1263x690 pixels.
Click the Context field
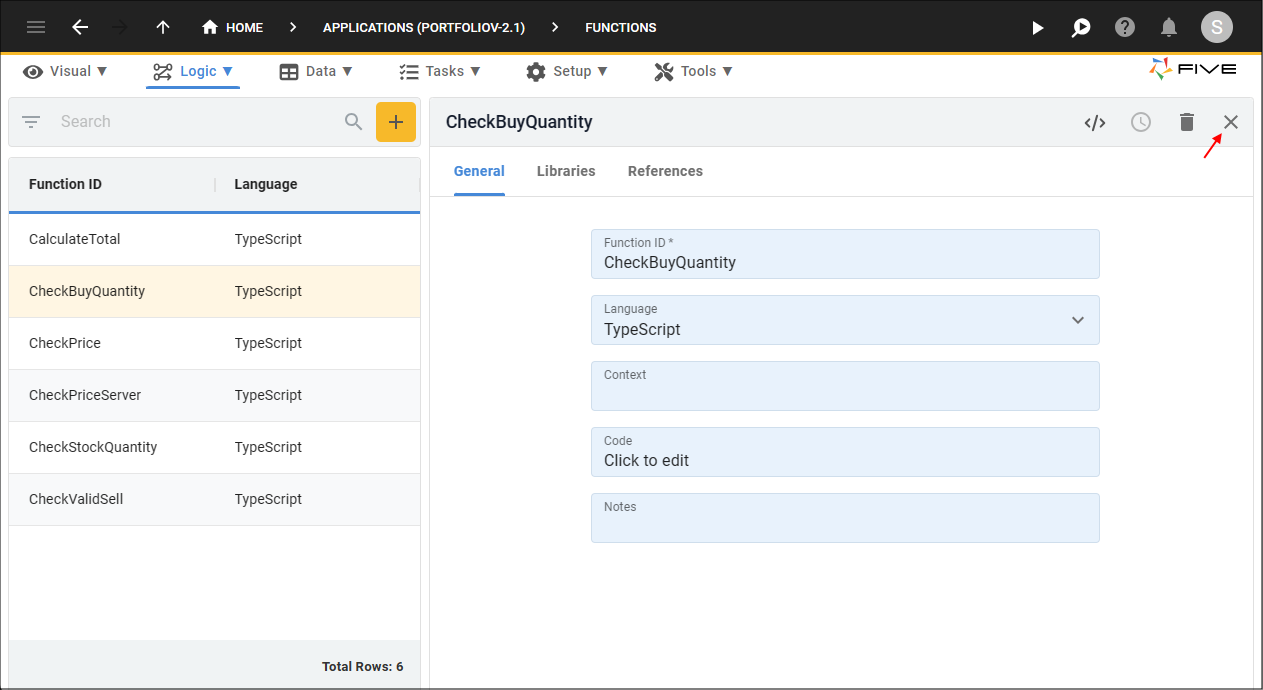[845, 386]
